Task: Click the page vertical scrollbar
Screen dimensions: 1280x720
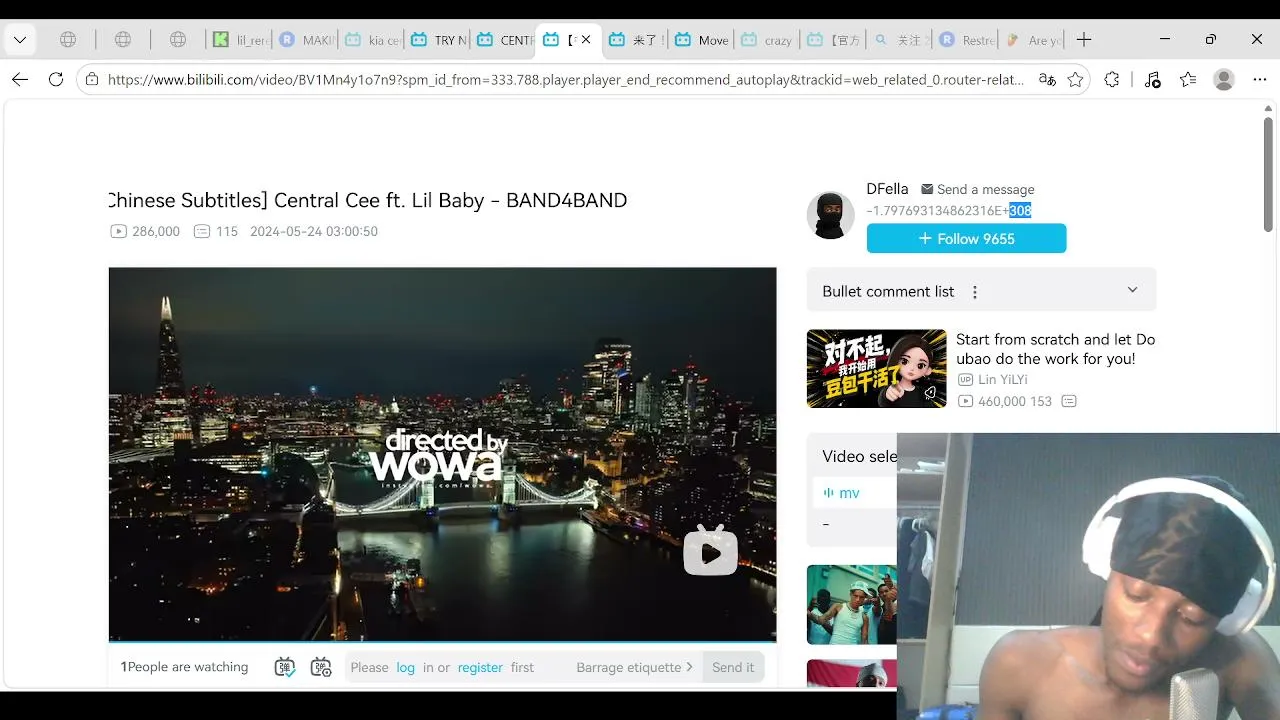Action: point(1268,175)
